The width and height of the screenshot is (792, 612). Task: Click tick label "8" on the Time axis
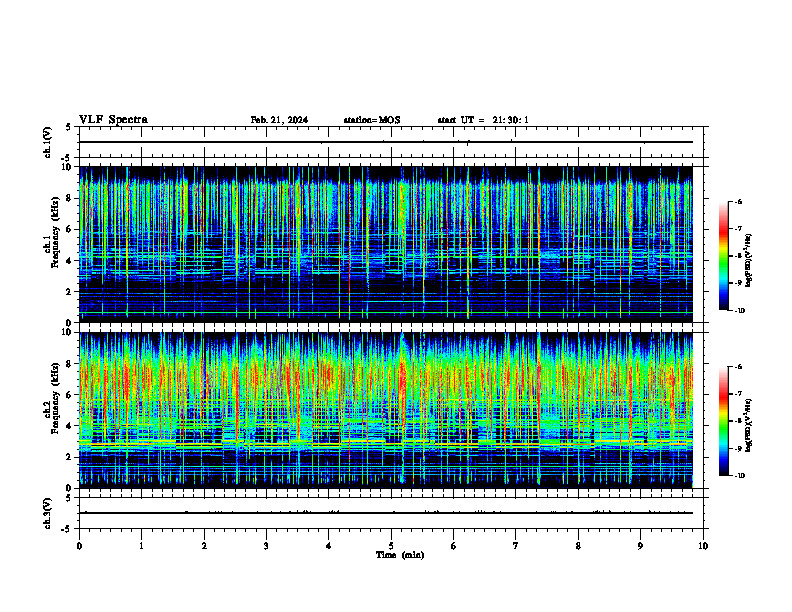578,546
